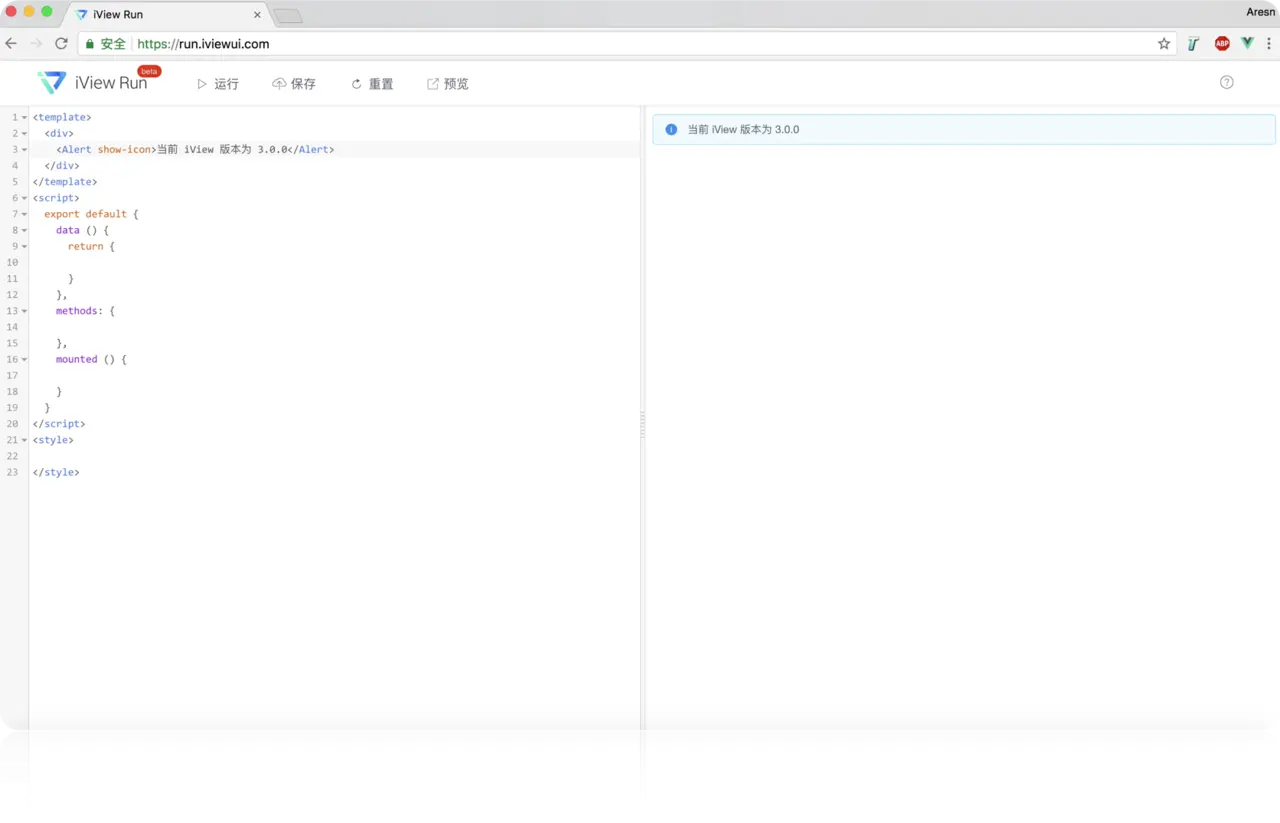Click 'export default {' in the editor

[91, 214]
